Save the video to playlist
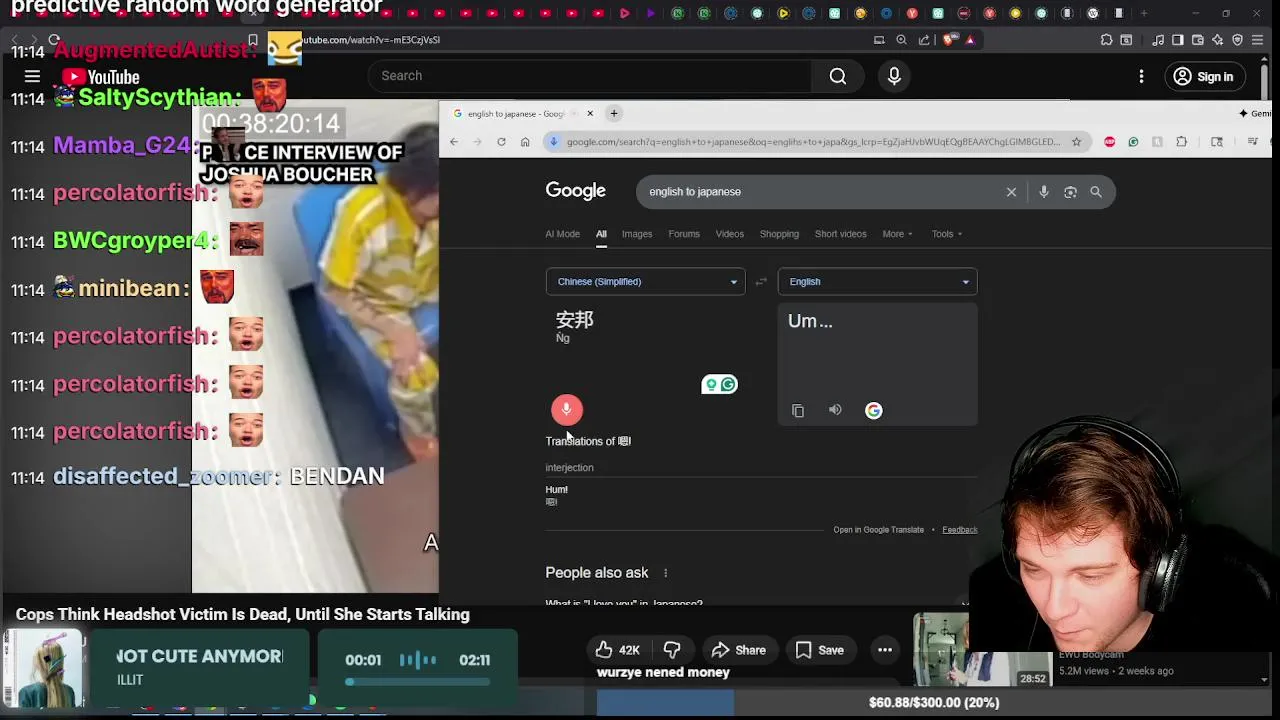1280x720 pixels. click(x=820, y=650)
